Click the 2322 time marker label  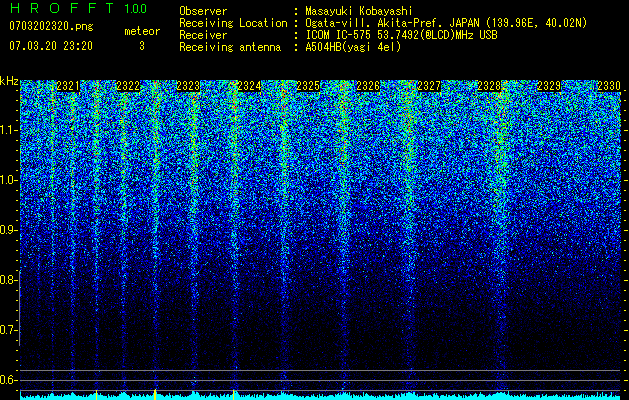pyautogui.click(x=128, y=86)
